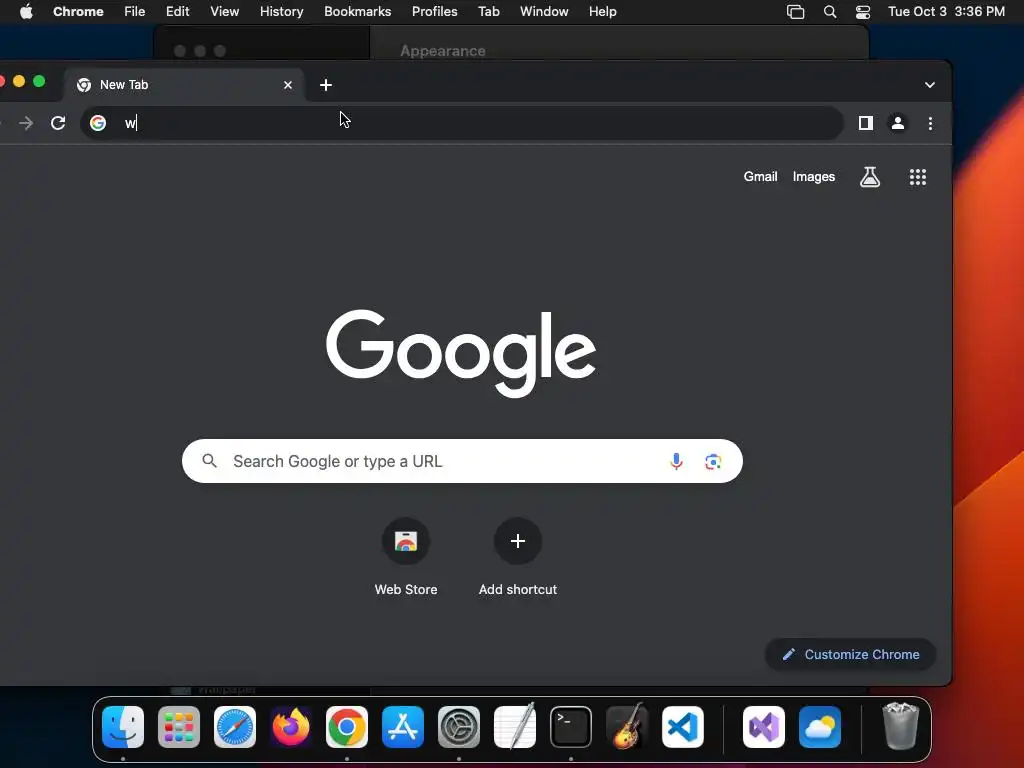Open the Profiles menu

coord(434,11)
